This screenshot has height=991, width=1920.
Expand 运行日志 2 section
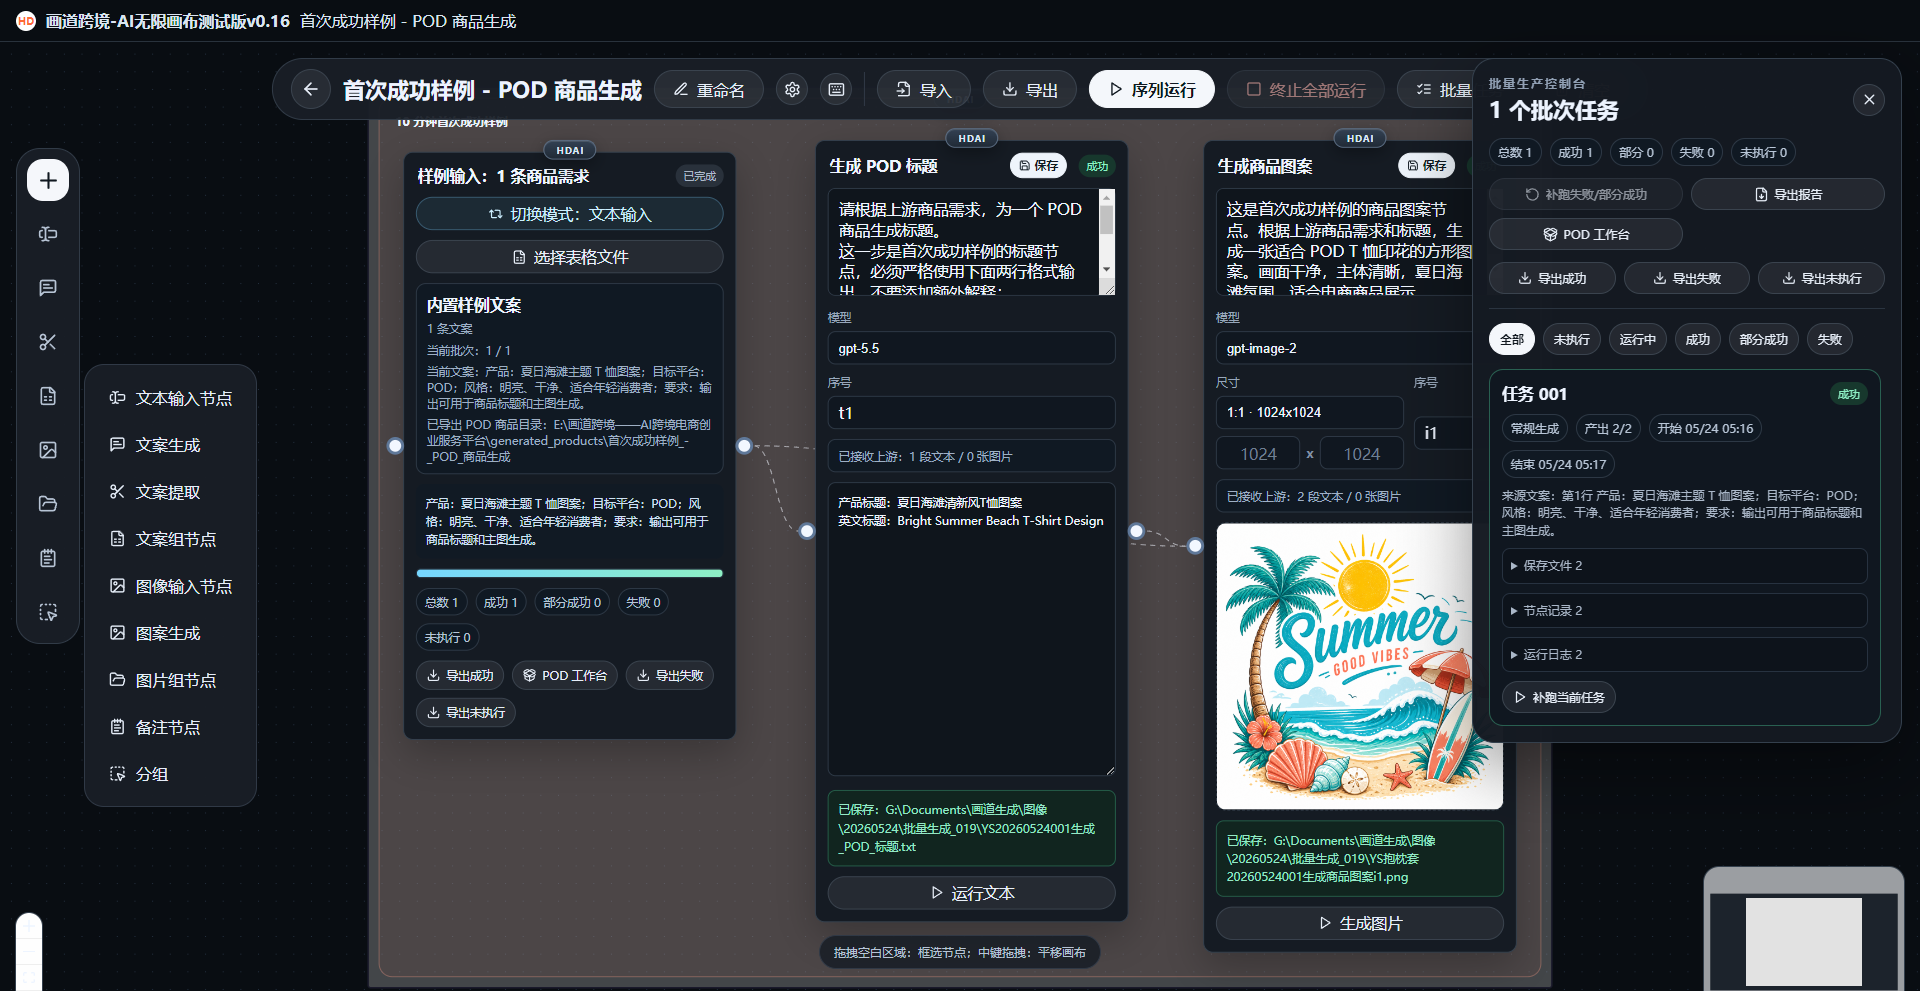pos(1684,655)
